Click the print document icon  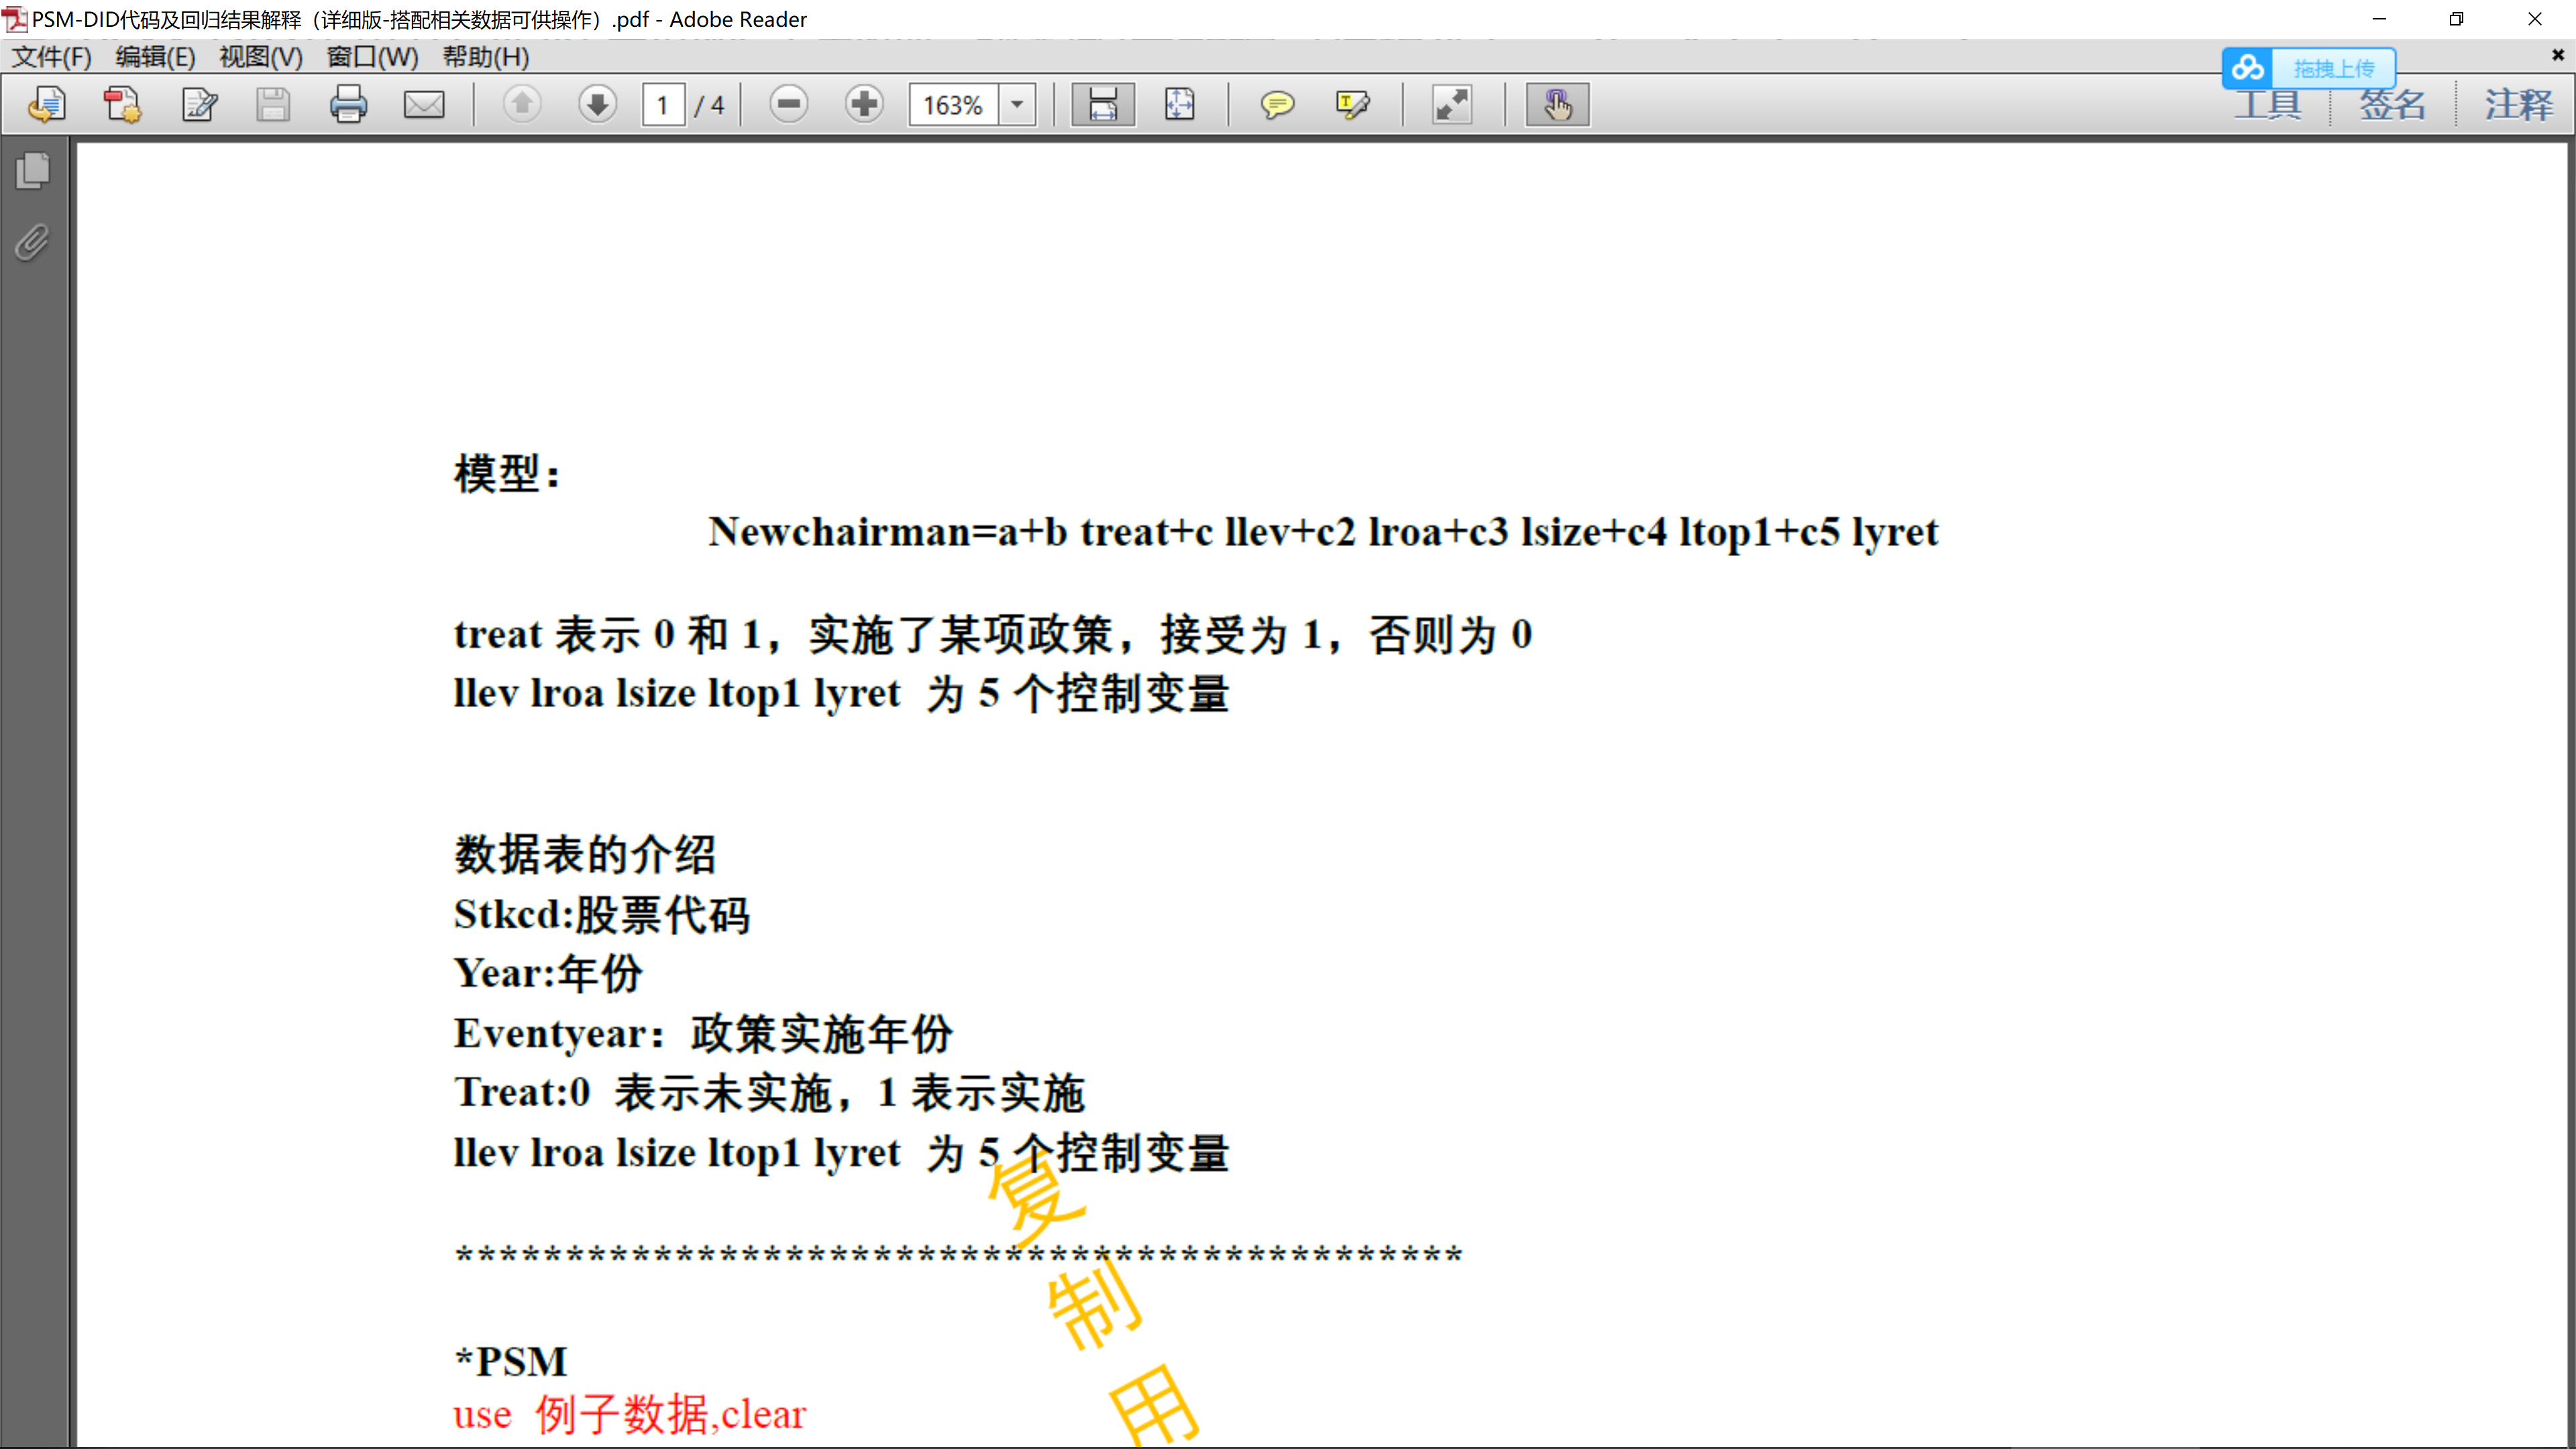(x=348, y=104)
